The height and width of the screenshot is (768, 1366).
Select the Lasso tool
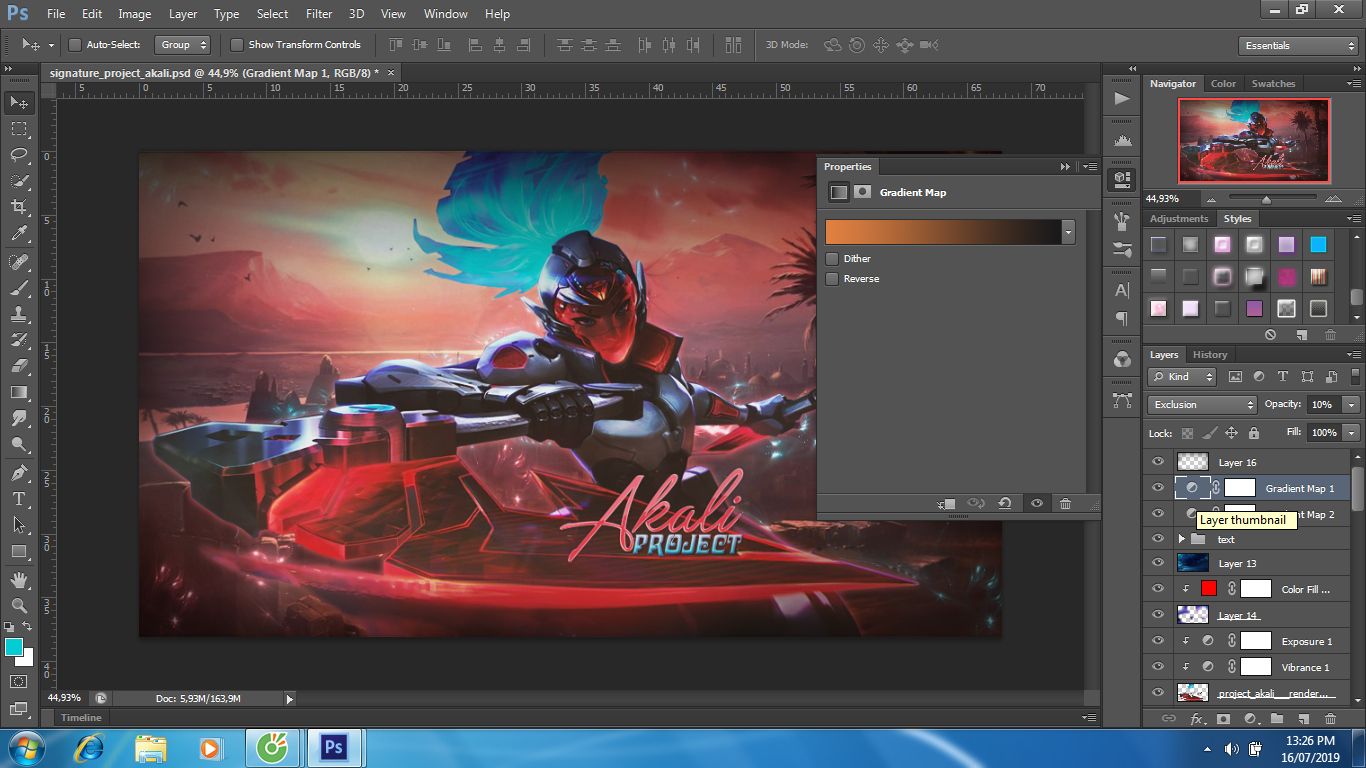tap(19, 155)
